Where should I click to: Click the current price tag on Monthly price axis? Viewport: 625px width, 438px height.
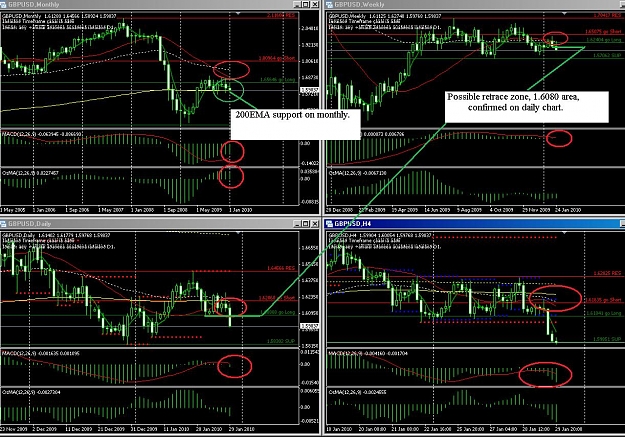click(x=310, y=90)
